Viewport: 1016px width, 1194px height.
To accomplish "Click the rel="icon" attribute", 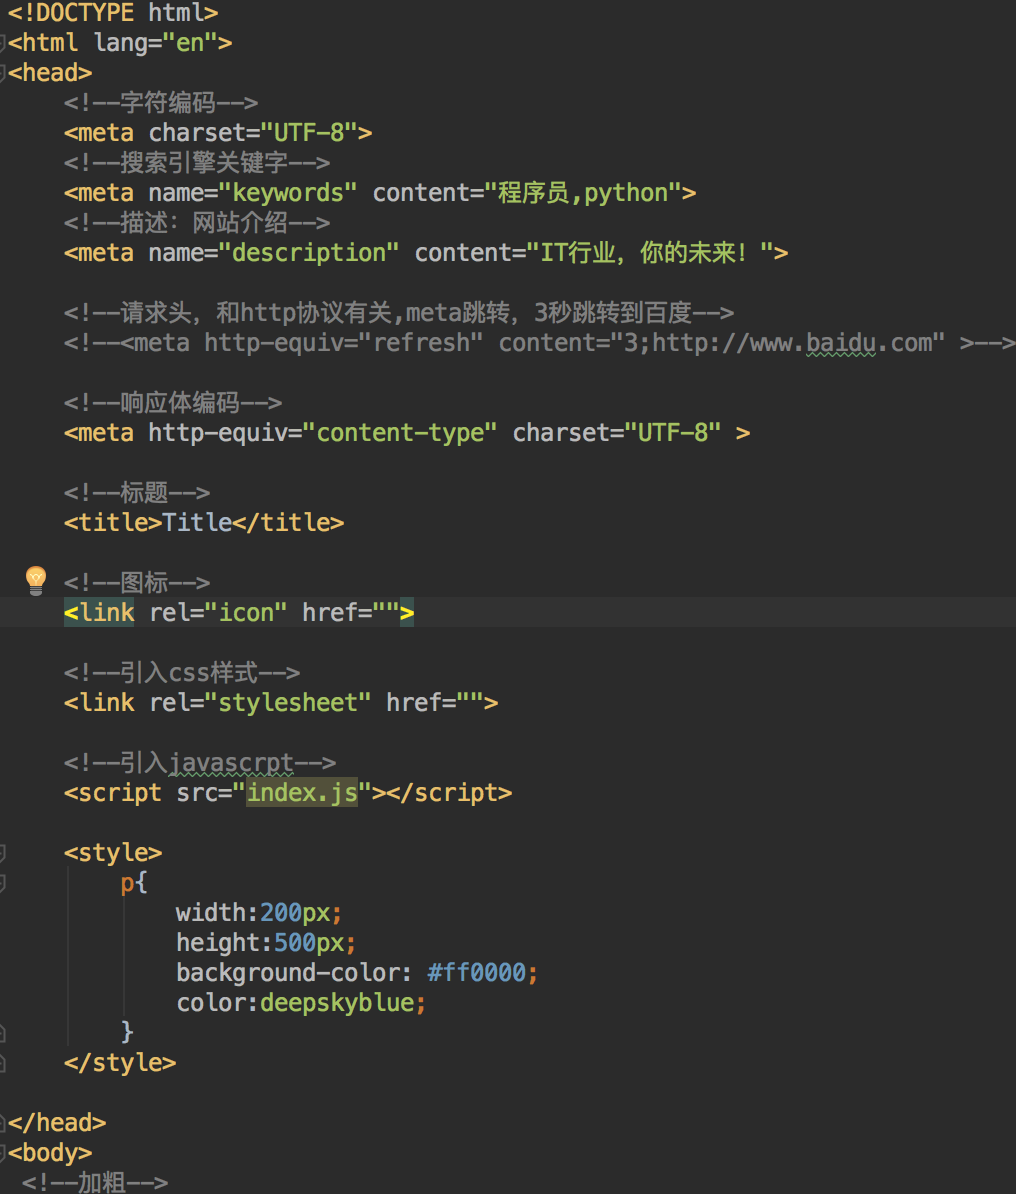I will click(219, 613).
